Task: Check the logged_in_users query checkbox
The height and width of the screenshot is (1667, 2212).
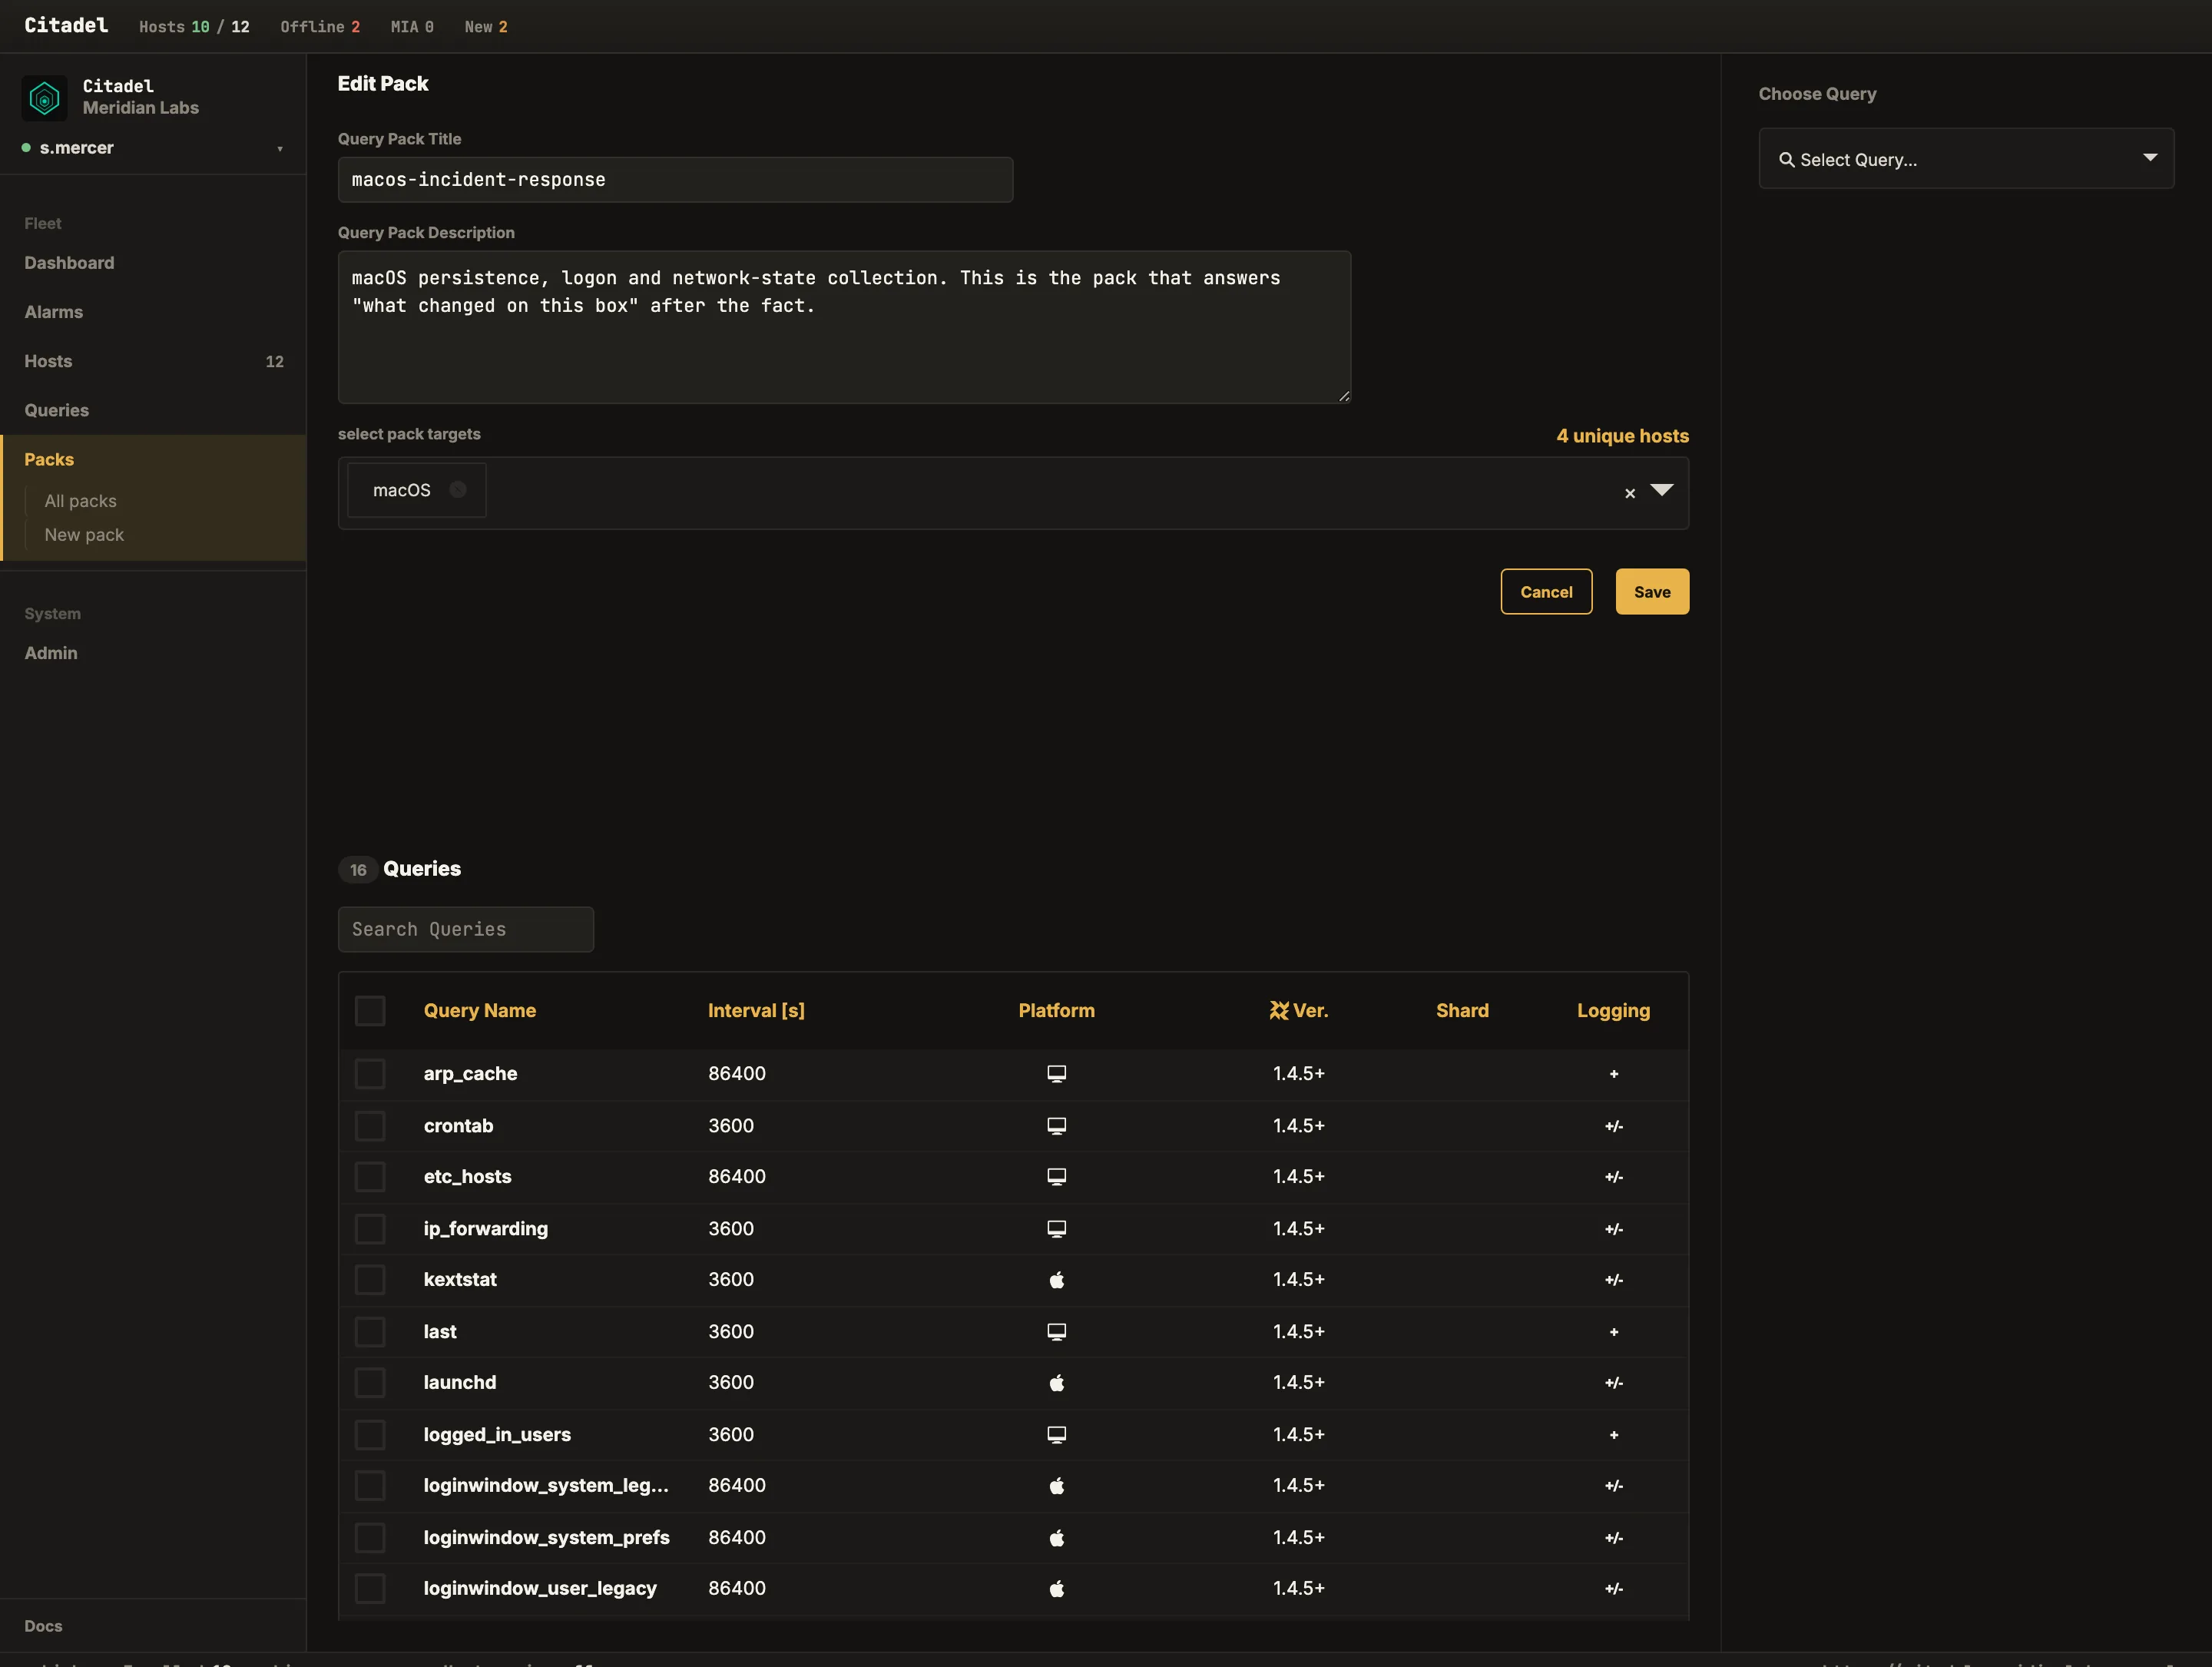Action: (x=370, y=1435)
